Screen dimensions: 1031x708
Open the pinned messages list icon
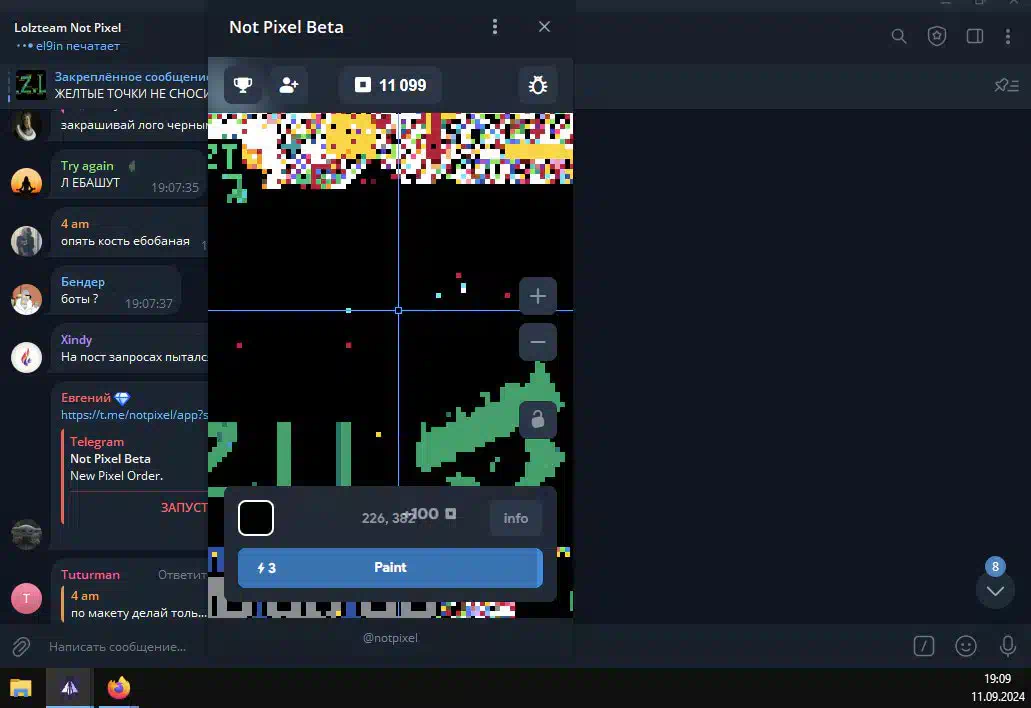point(1006,85)
